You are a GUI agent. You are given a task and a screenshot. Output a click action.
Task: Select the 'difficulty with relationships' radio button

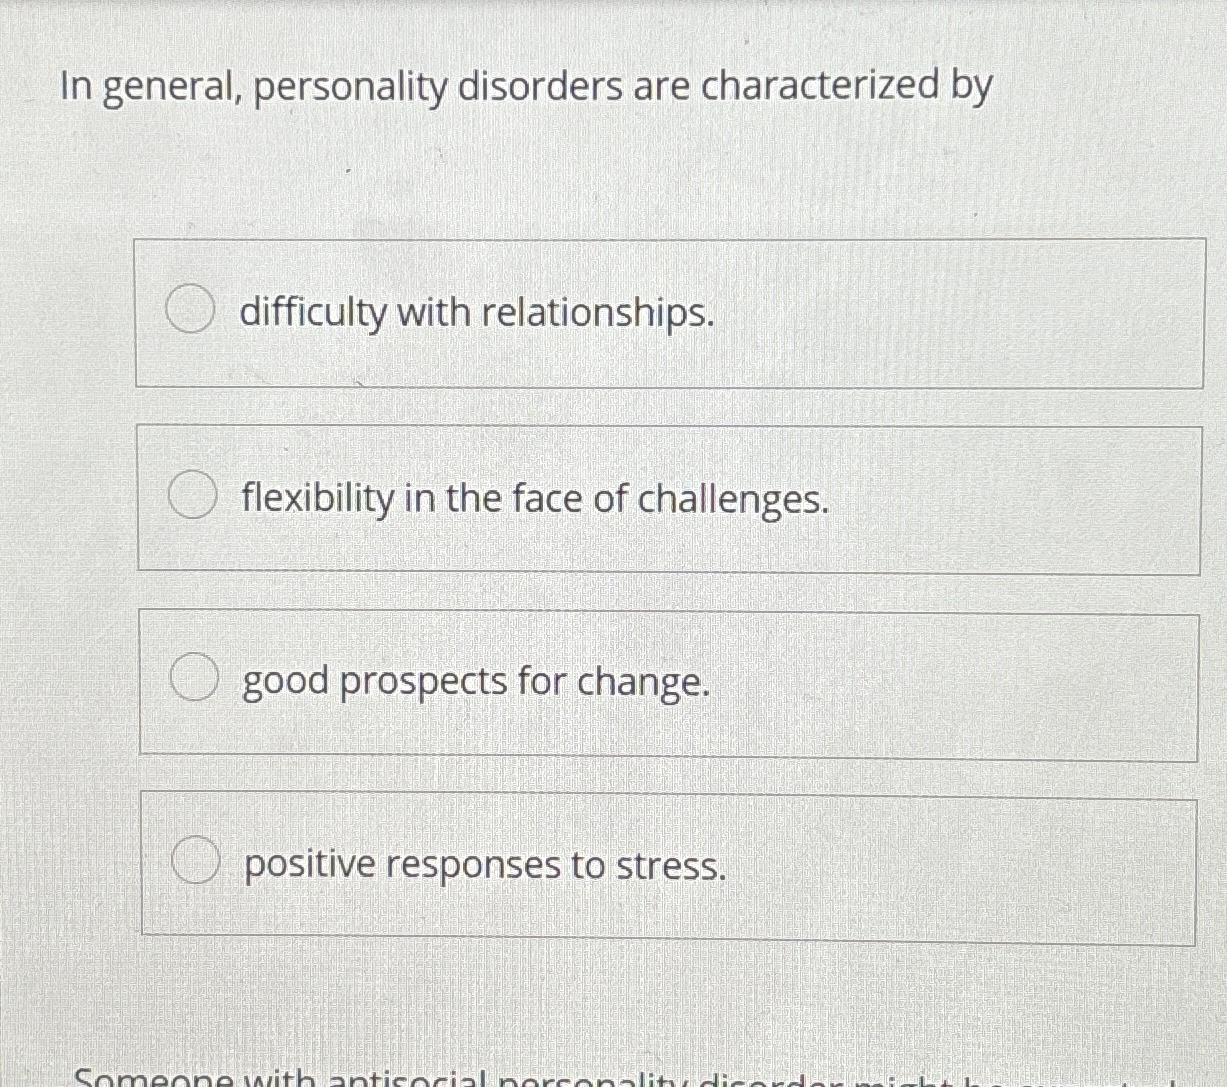190,309
